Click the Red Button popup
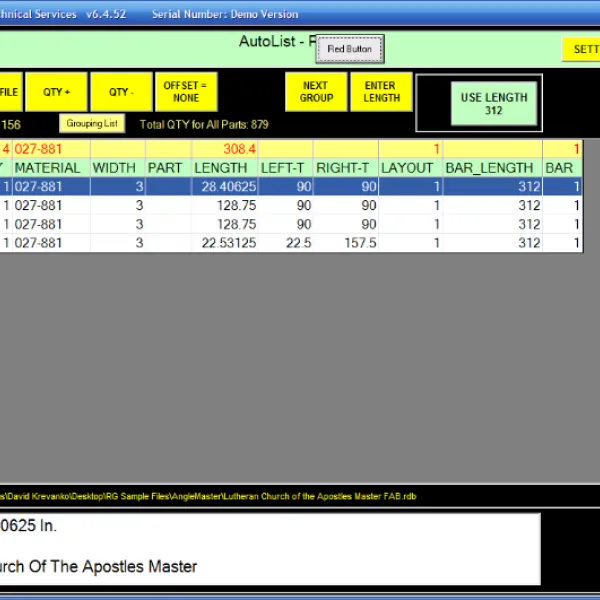 click(349, 49)
